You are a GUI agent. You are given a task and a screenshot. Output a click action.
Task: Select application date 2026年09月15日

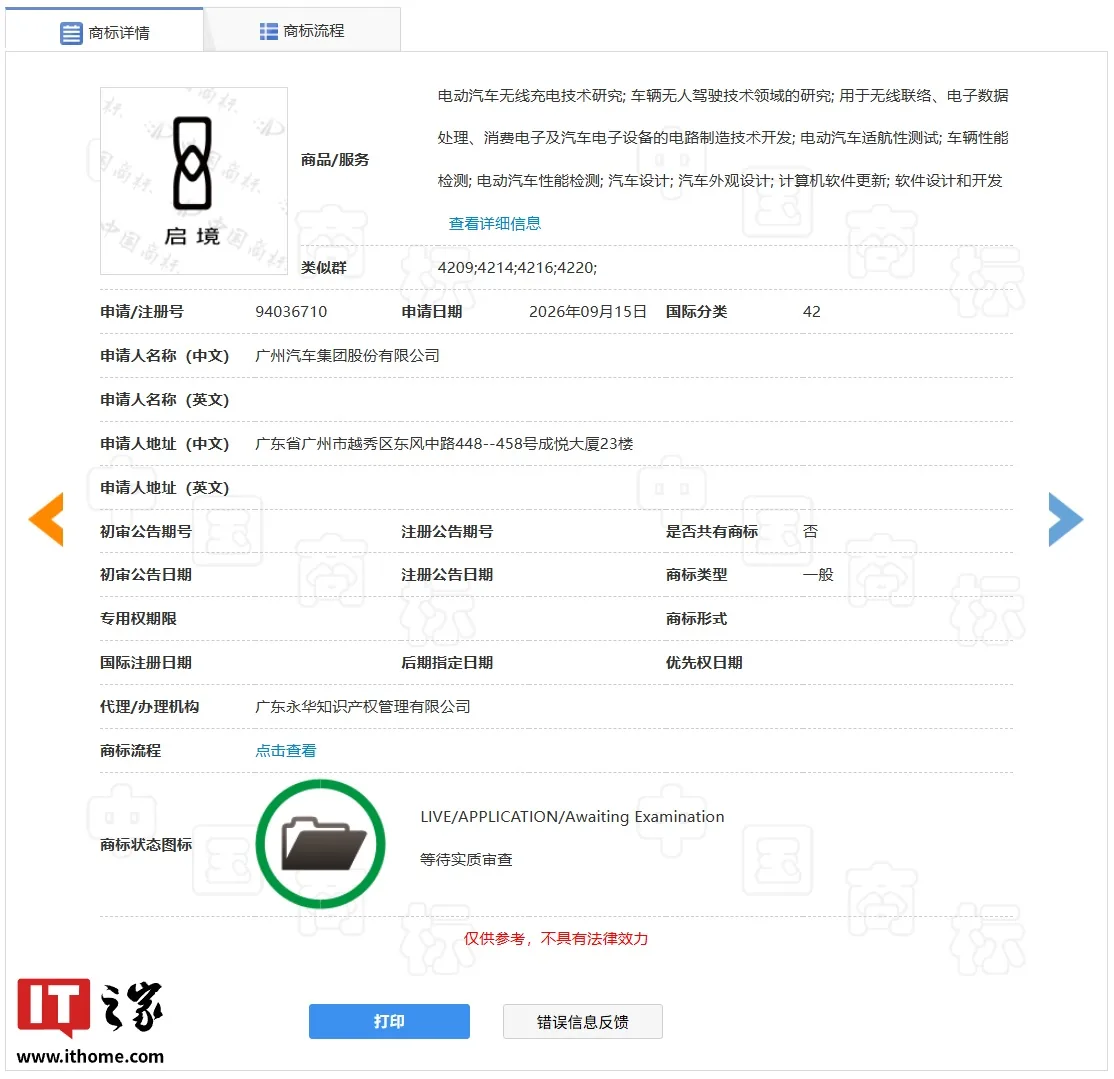pos(588,312)
